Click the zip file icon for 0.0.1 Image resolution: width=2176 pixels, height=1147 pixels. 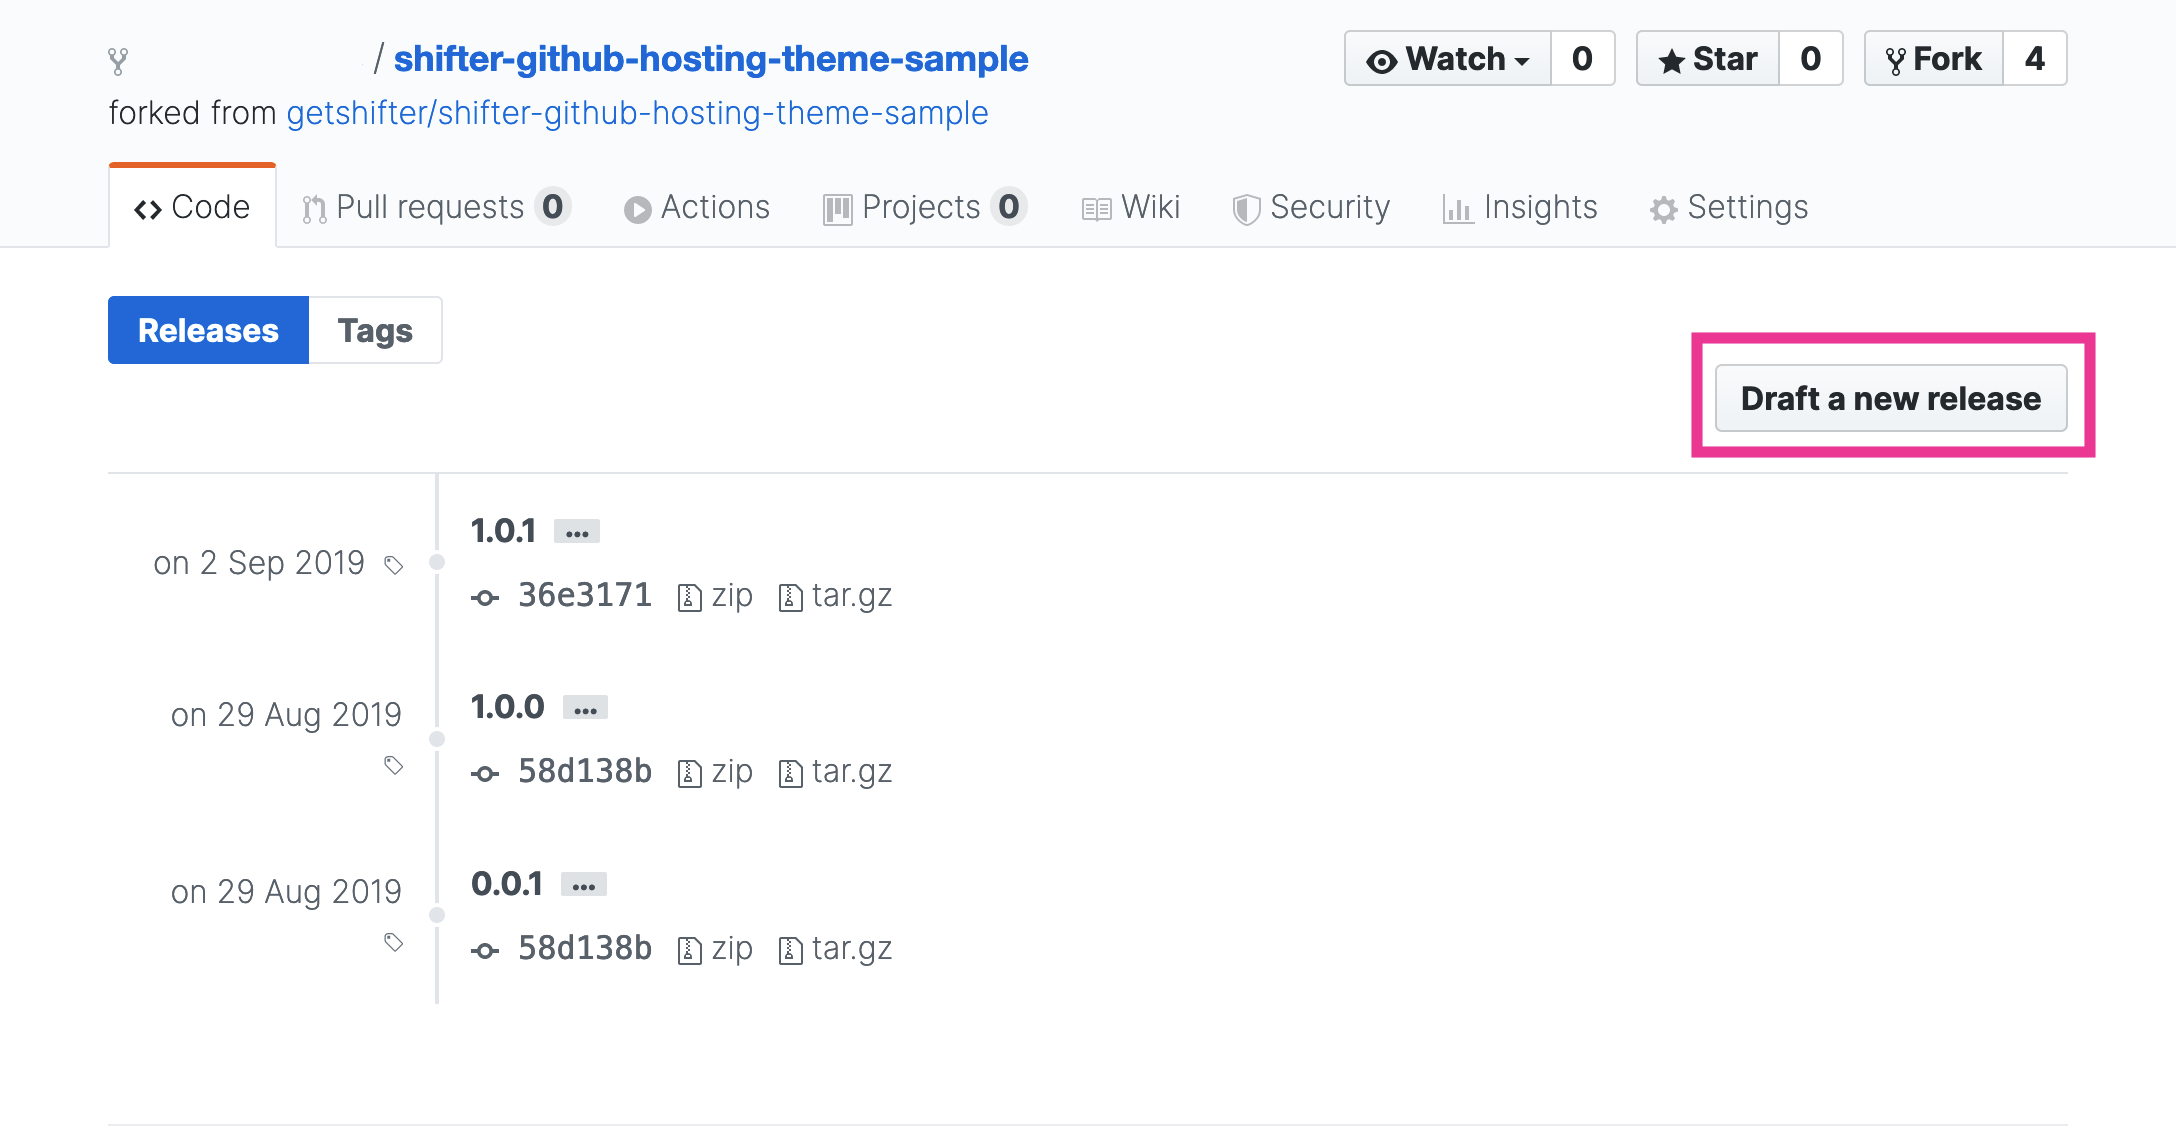tap(689, 951)
